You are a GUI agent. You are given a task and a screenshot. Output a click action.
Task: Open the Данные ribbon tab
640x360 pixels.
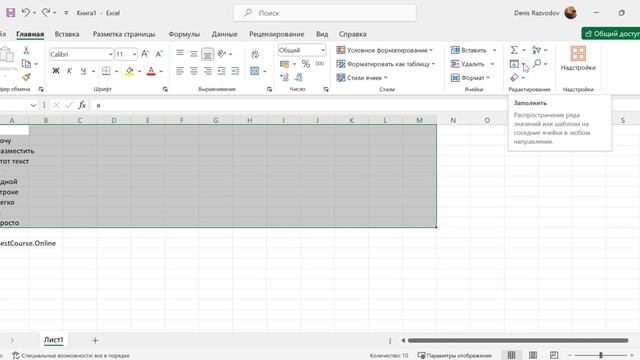tap(224, 34)
